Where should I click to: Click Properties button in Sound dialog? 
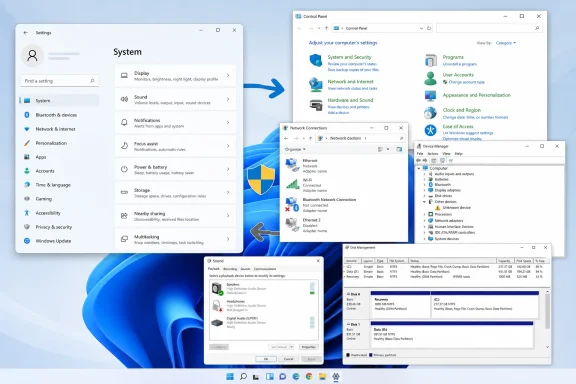tap(309, 347)
